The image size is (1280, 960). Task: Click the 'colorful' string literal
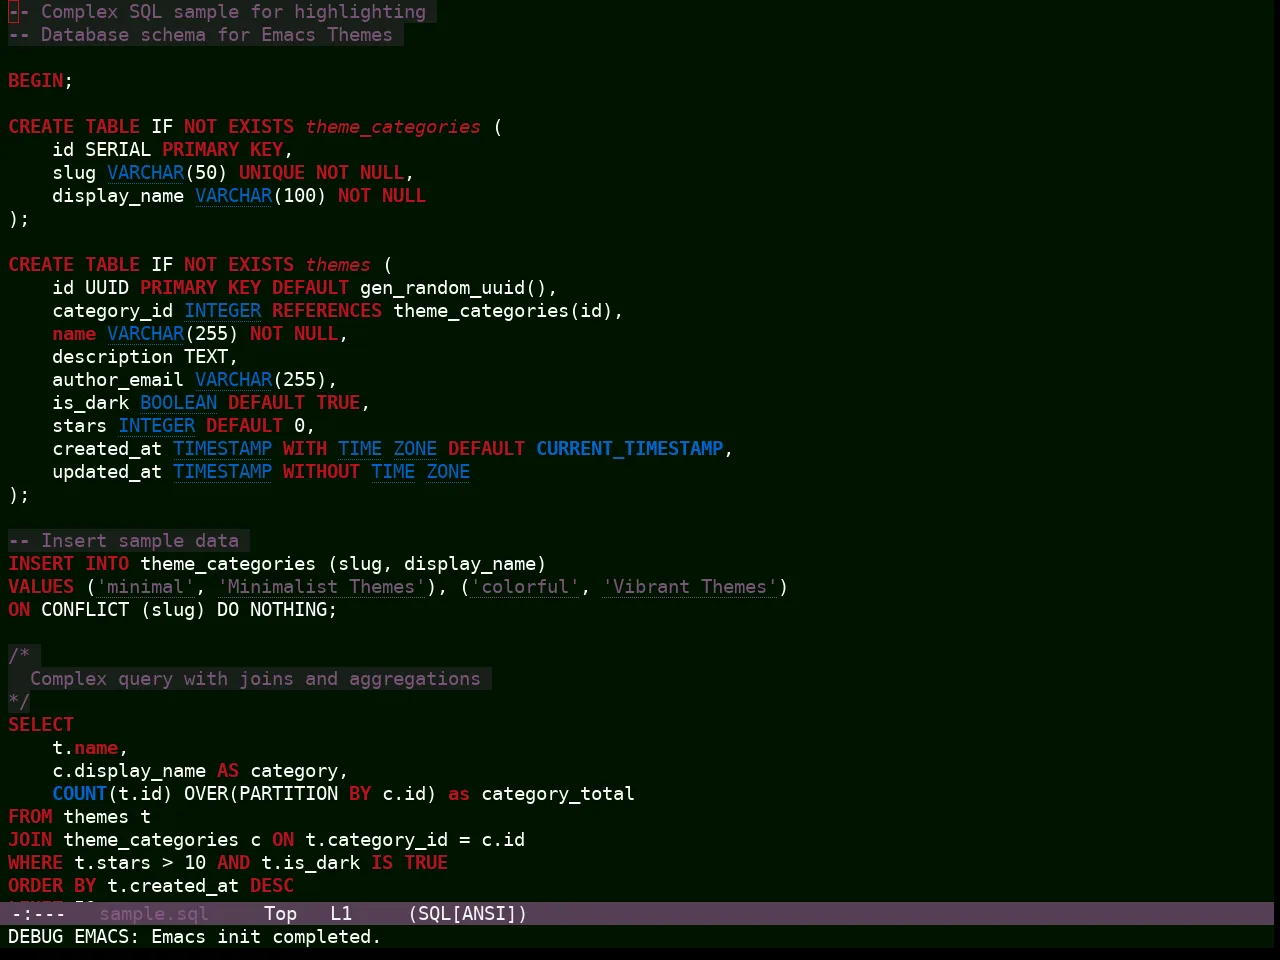pyautogui.click(x=525, y=587)
